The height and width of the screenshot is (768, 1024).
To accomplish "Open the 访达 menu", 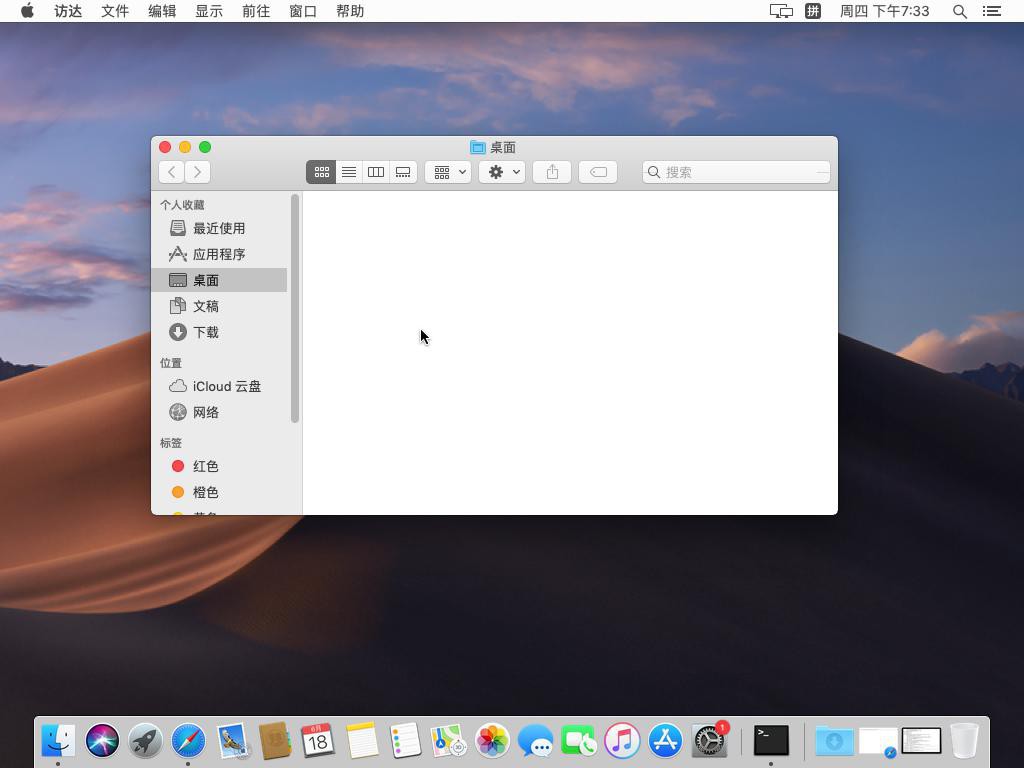I will [x=68, y=11].
